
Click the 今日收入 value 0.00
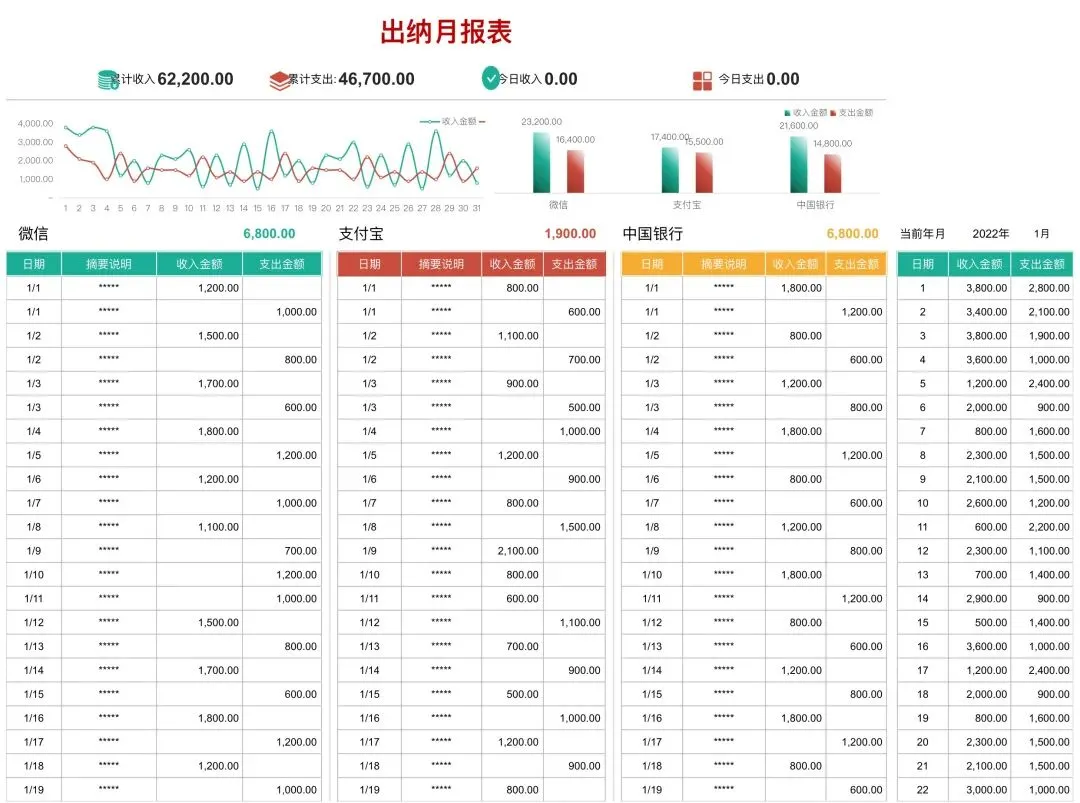(561, 79)
